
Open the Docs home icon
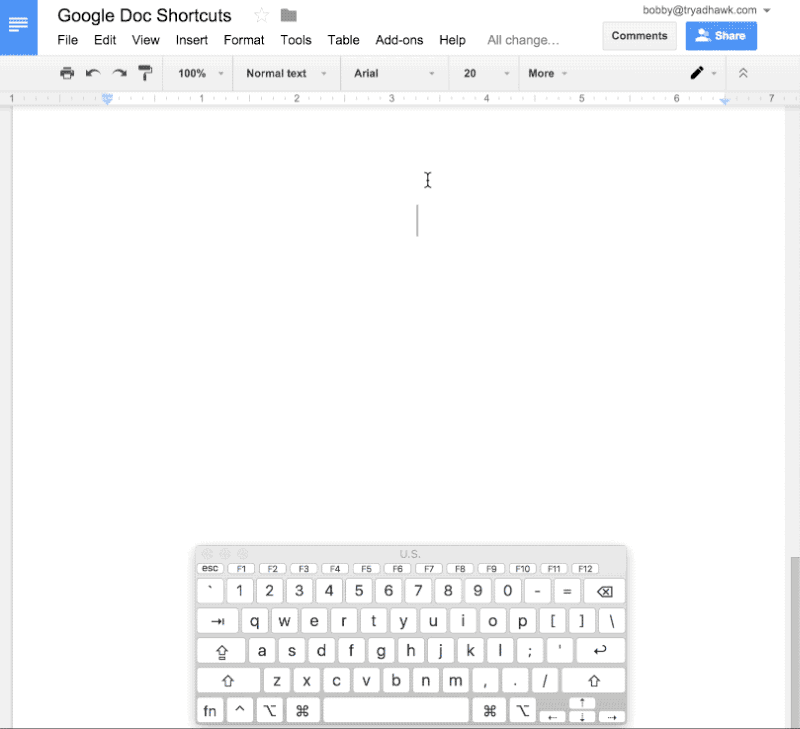[x=18, y=26]
